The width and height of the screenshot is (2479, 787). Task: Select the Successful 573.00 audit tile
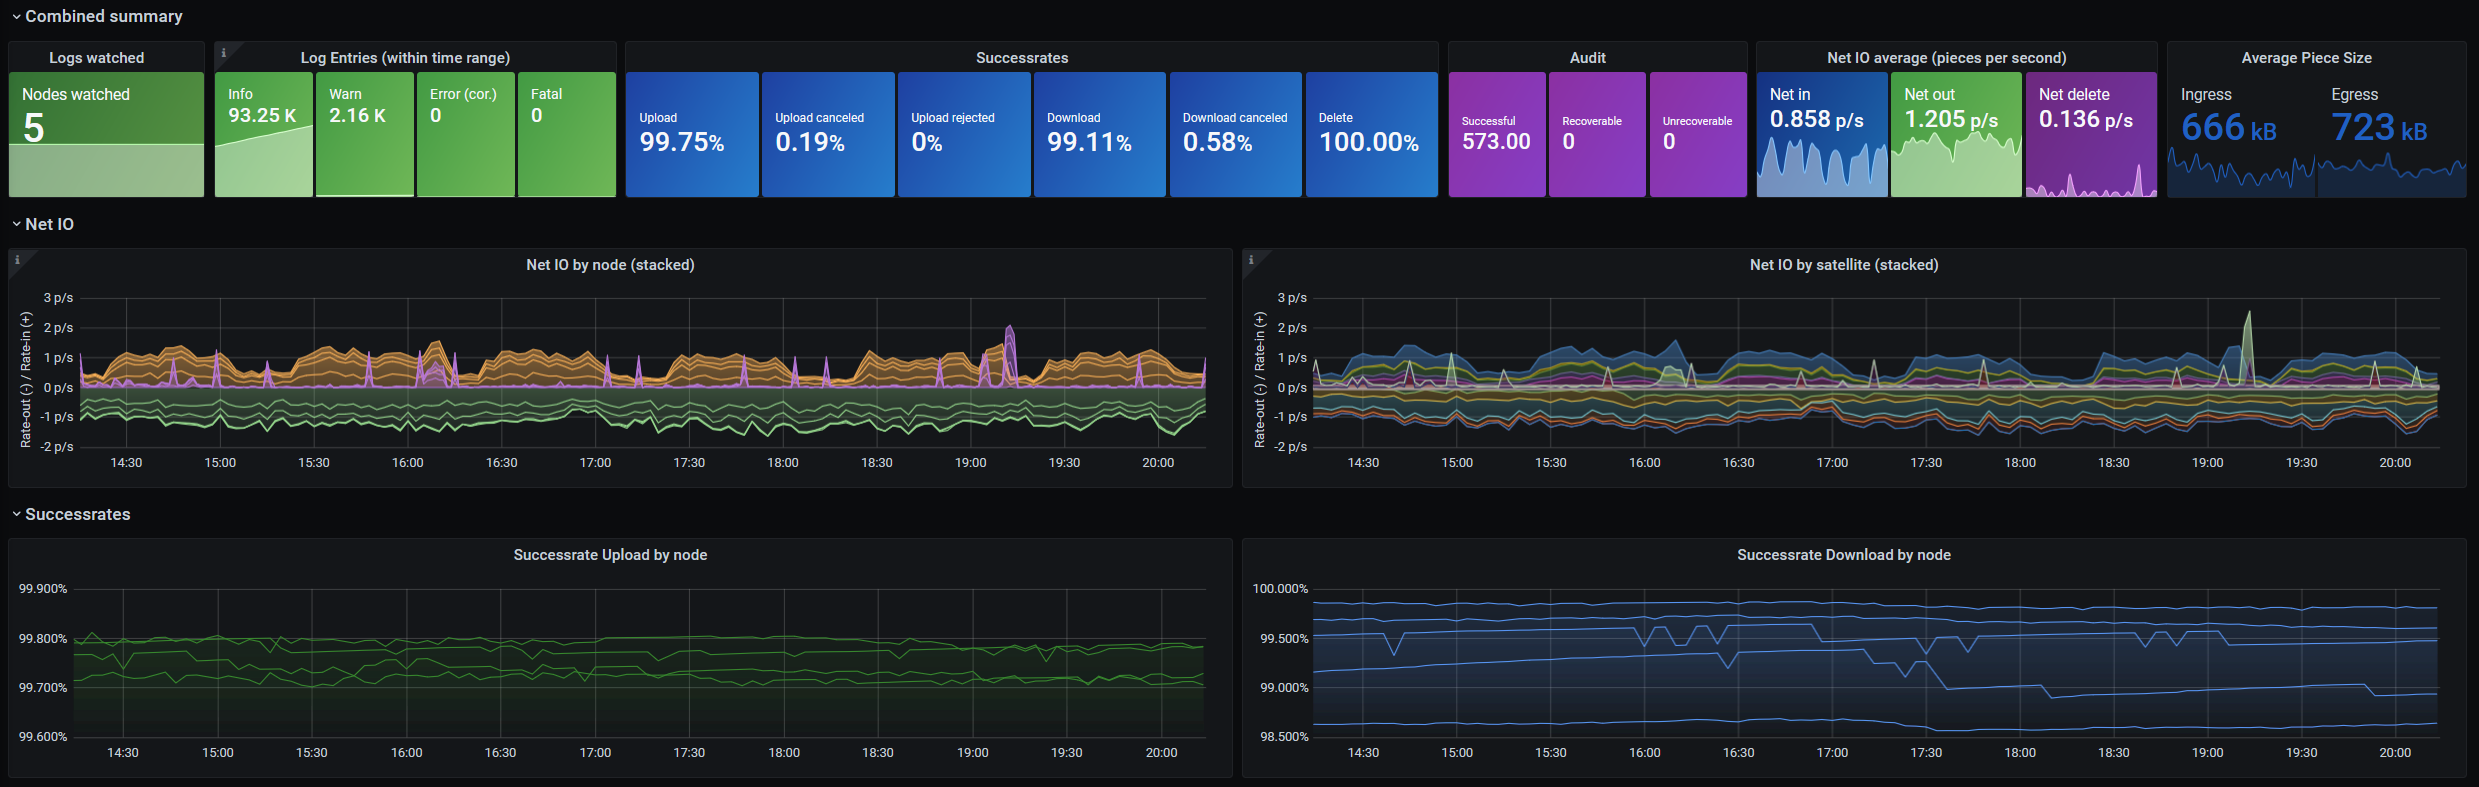1497,134
